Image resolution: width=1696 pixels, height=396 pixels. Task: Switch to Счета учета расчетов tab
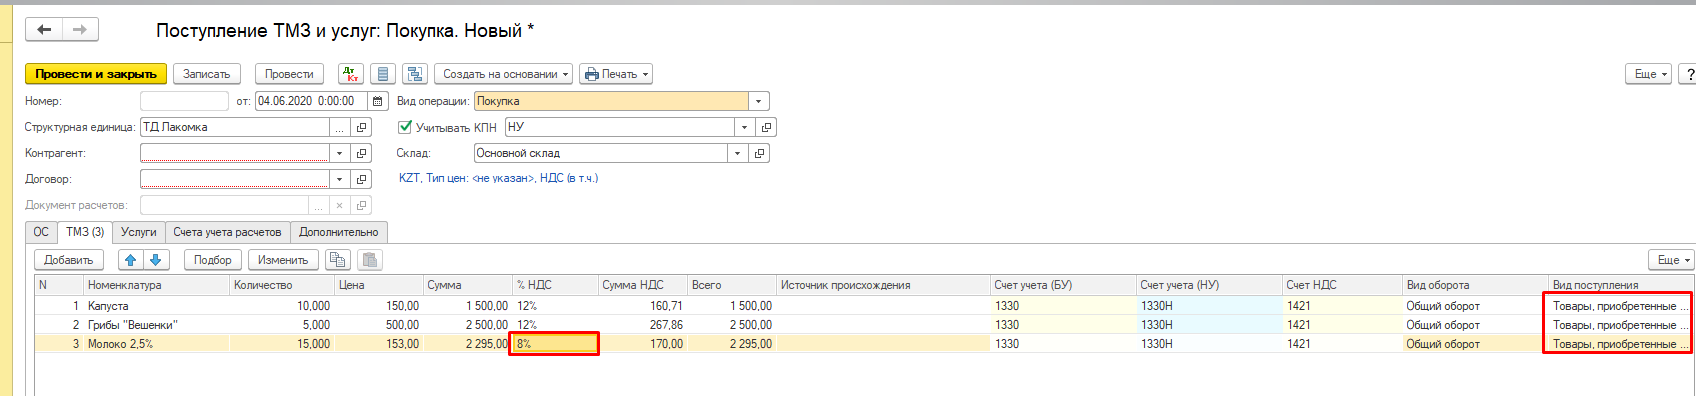pyautogui.click(x=227, y=232)
